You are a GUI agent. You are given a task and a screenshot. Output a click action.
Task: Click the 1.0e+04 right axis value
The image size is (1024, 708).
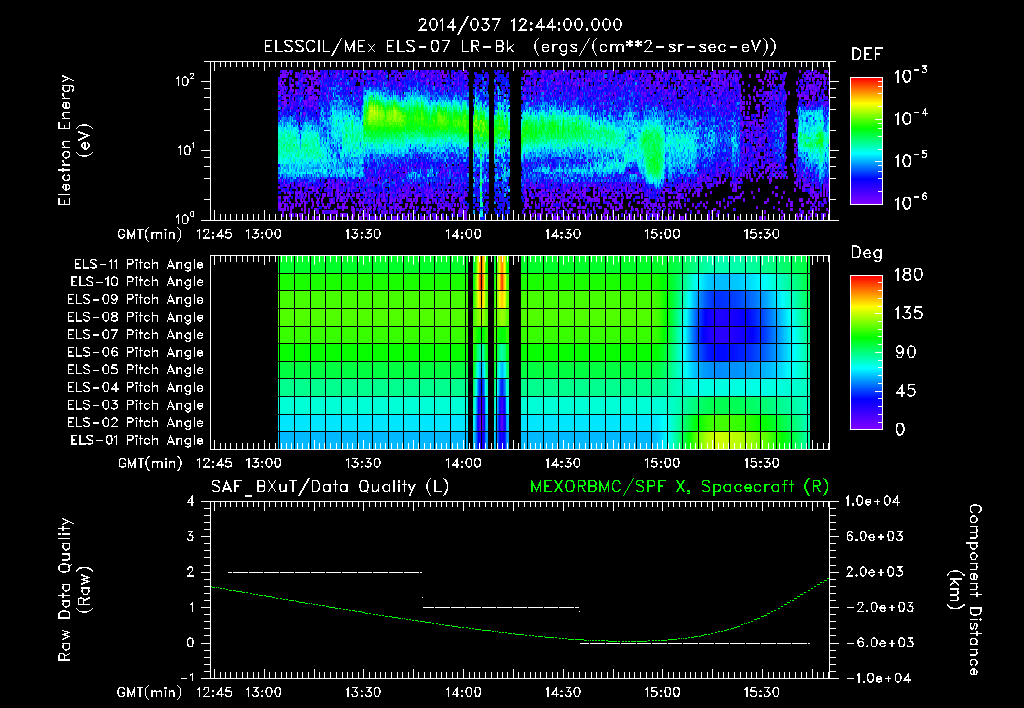tap(872, 501)
